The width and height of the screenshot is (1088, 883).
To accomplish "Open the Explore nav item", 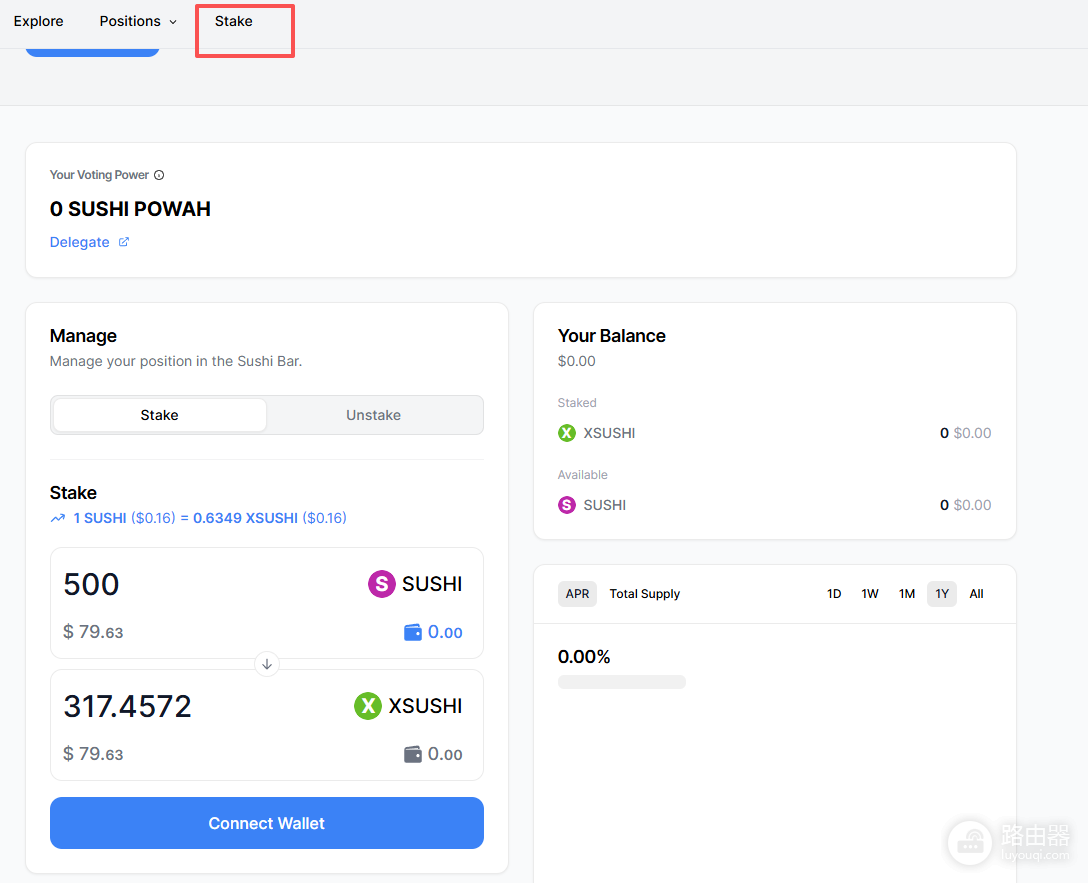I will [38, 22].
